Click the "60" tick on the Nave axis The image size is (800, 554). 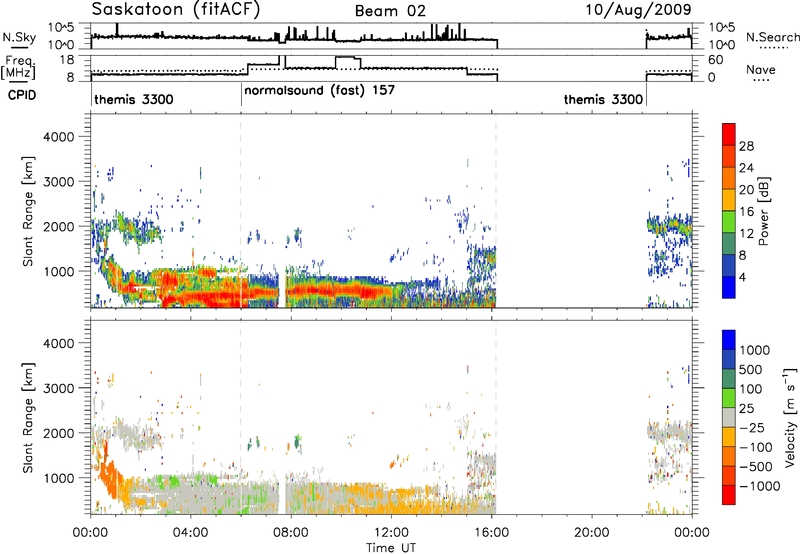[716, 60]
